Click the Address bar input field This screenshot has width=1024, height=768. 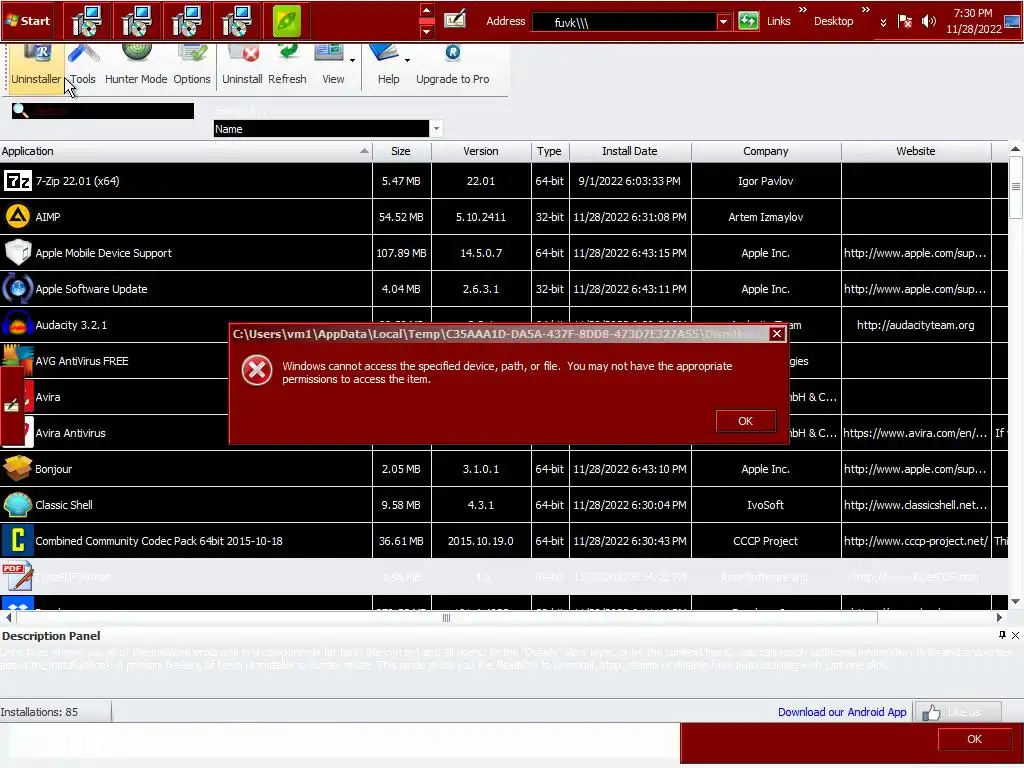pyautogui.click(x=625, y=22)
